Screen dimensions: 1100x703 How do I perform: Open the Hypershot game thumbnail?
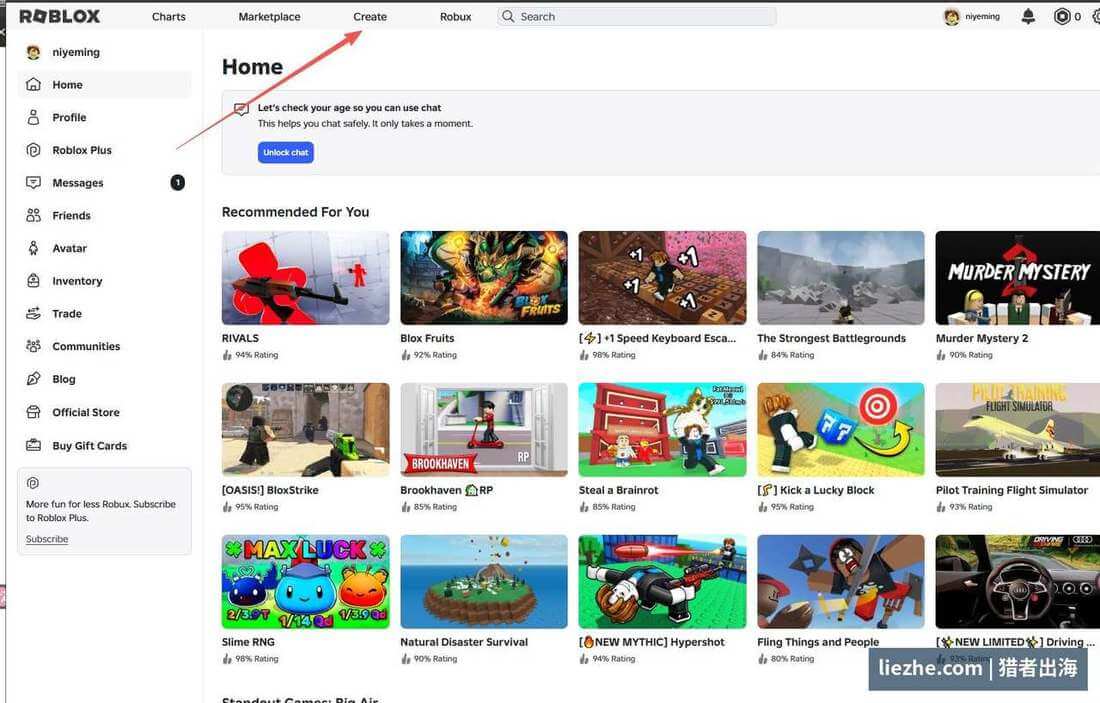tap(662, 582)
